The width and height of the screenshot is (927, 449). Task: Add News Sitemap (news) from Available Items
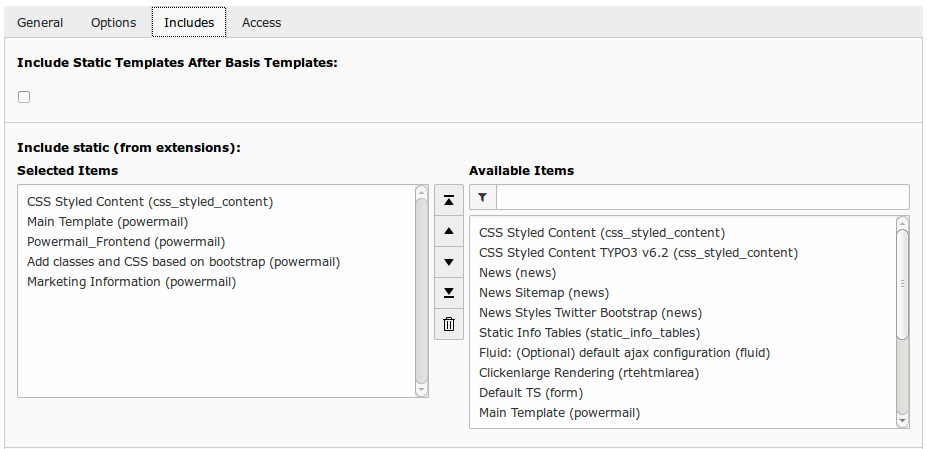pyautogui.click(x=543, y=293)
